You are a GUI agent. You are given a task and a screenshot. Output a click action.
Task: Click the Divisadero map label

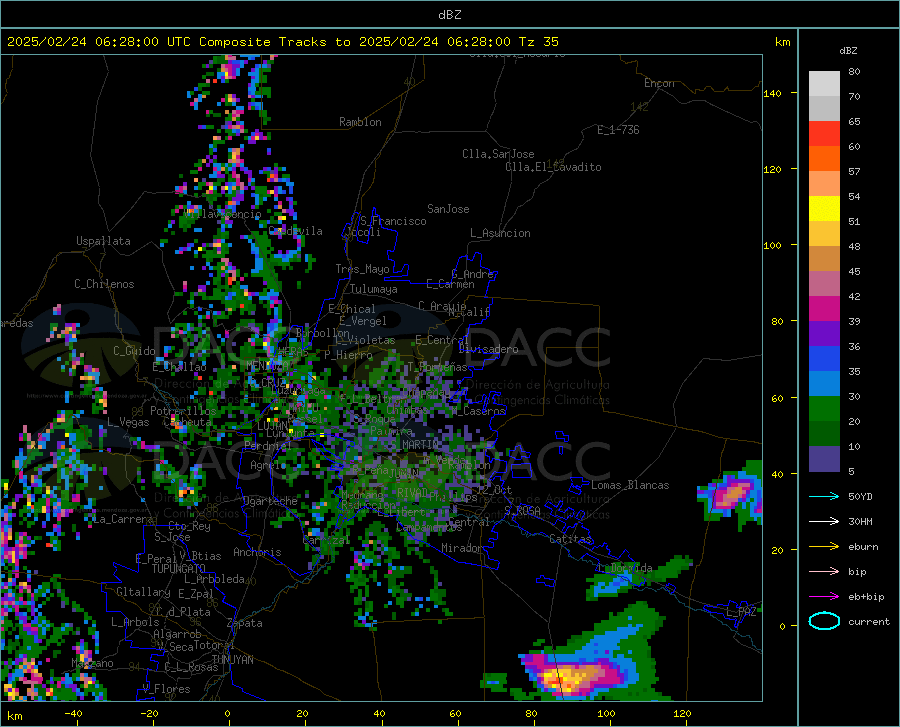[488, 349]
